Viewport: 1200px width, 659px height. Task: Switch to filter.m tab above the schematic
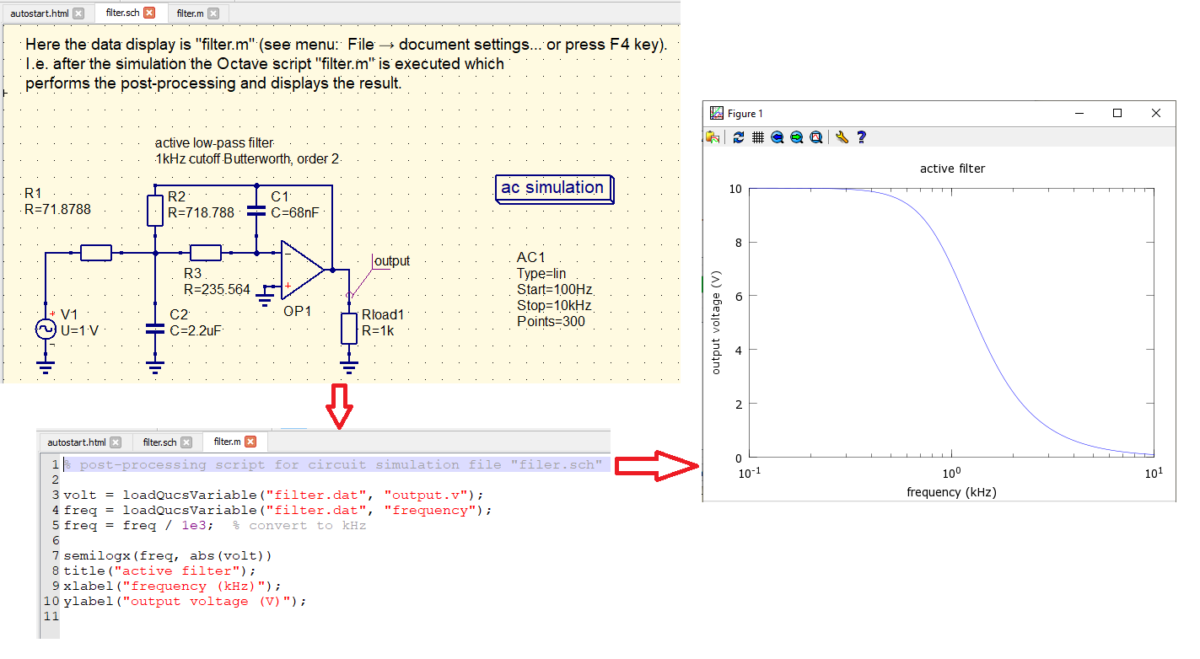coord(188,13)
